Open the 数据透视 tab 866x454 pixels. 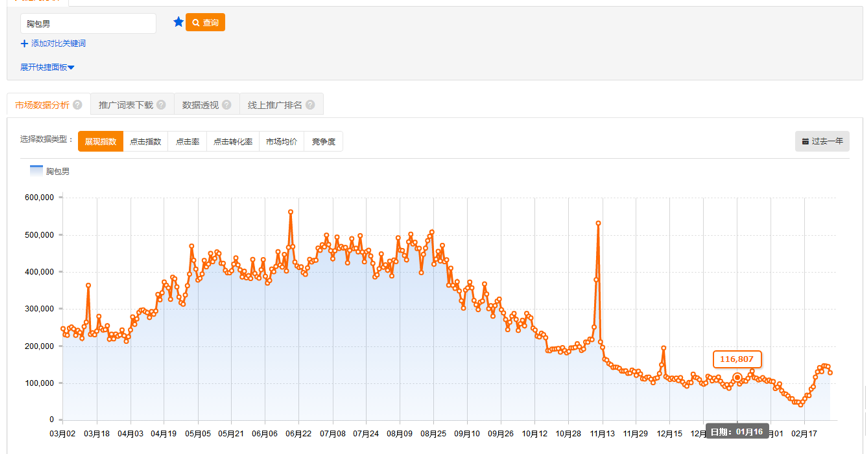pyautogui.click(x=199, y=105)
